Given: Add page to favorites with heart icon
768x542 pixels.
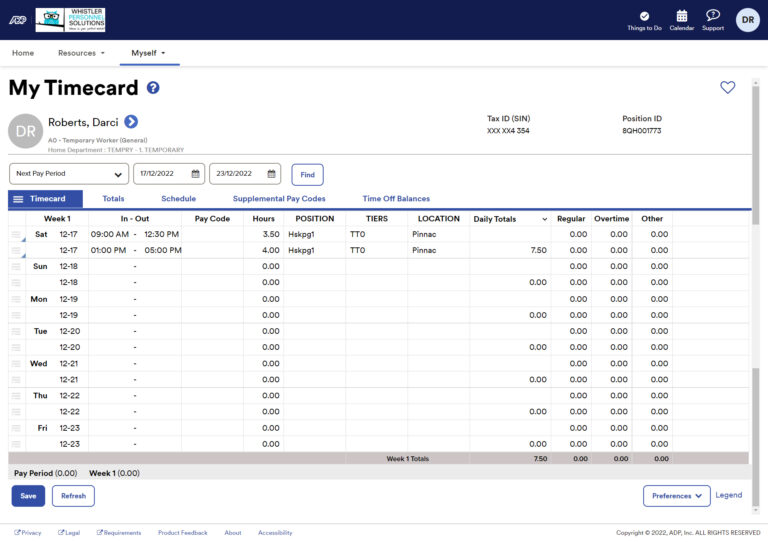Looking at the screenshot, I should click(x=727, y=88).
